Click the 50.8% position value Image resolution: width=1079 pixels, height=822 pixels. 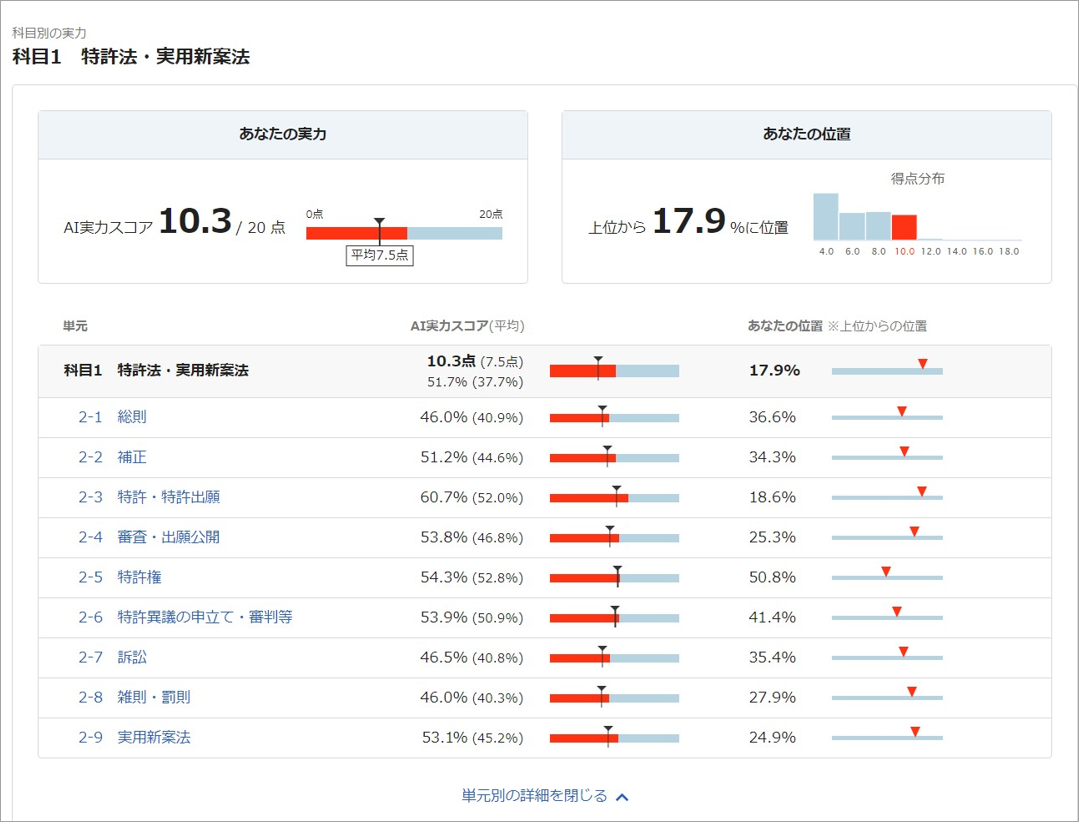[x=772, y=576]
